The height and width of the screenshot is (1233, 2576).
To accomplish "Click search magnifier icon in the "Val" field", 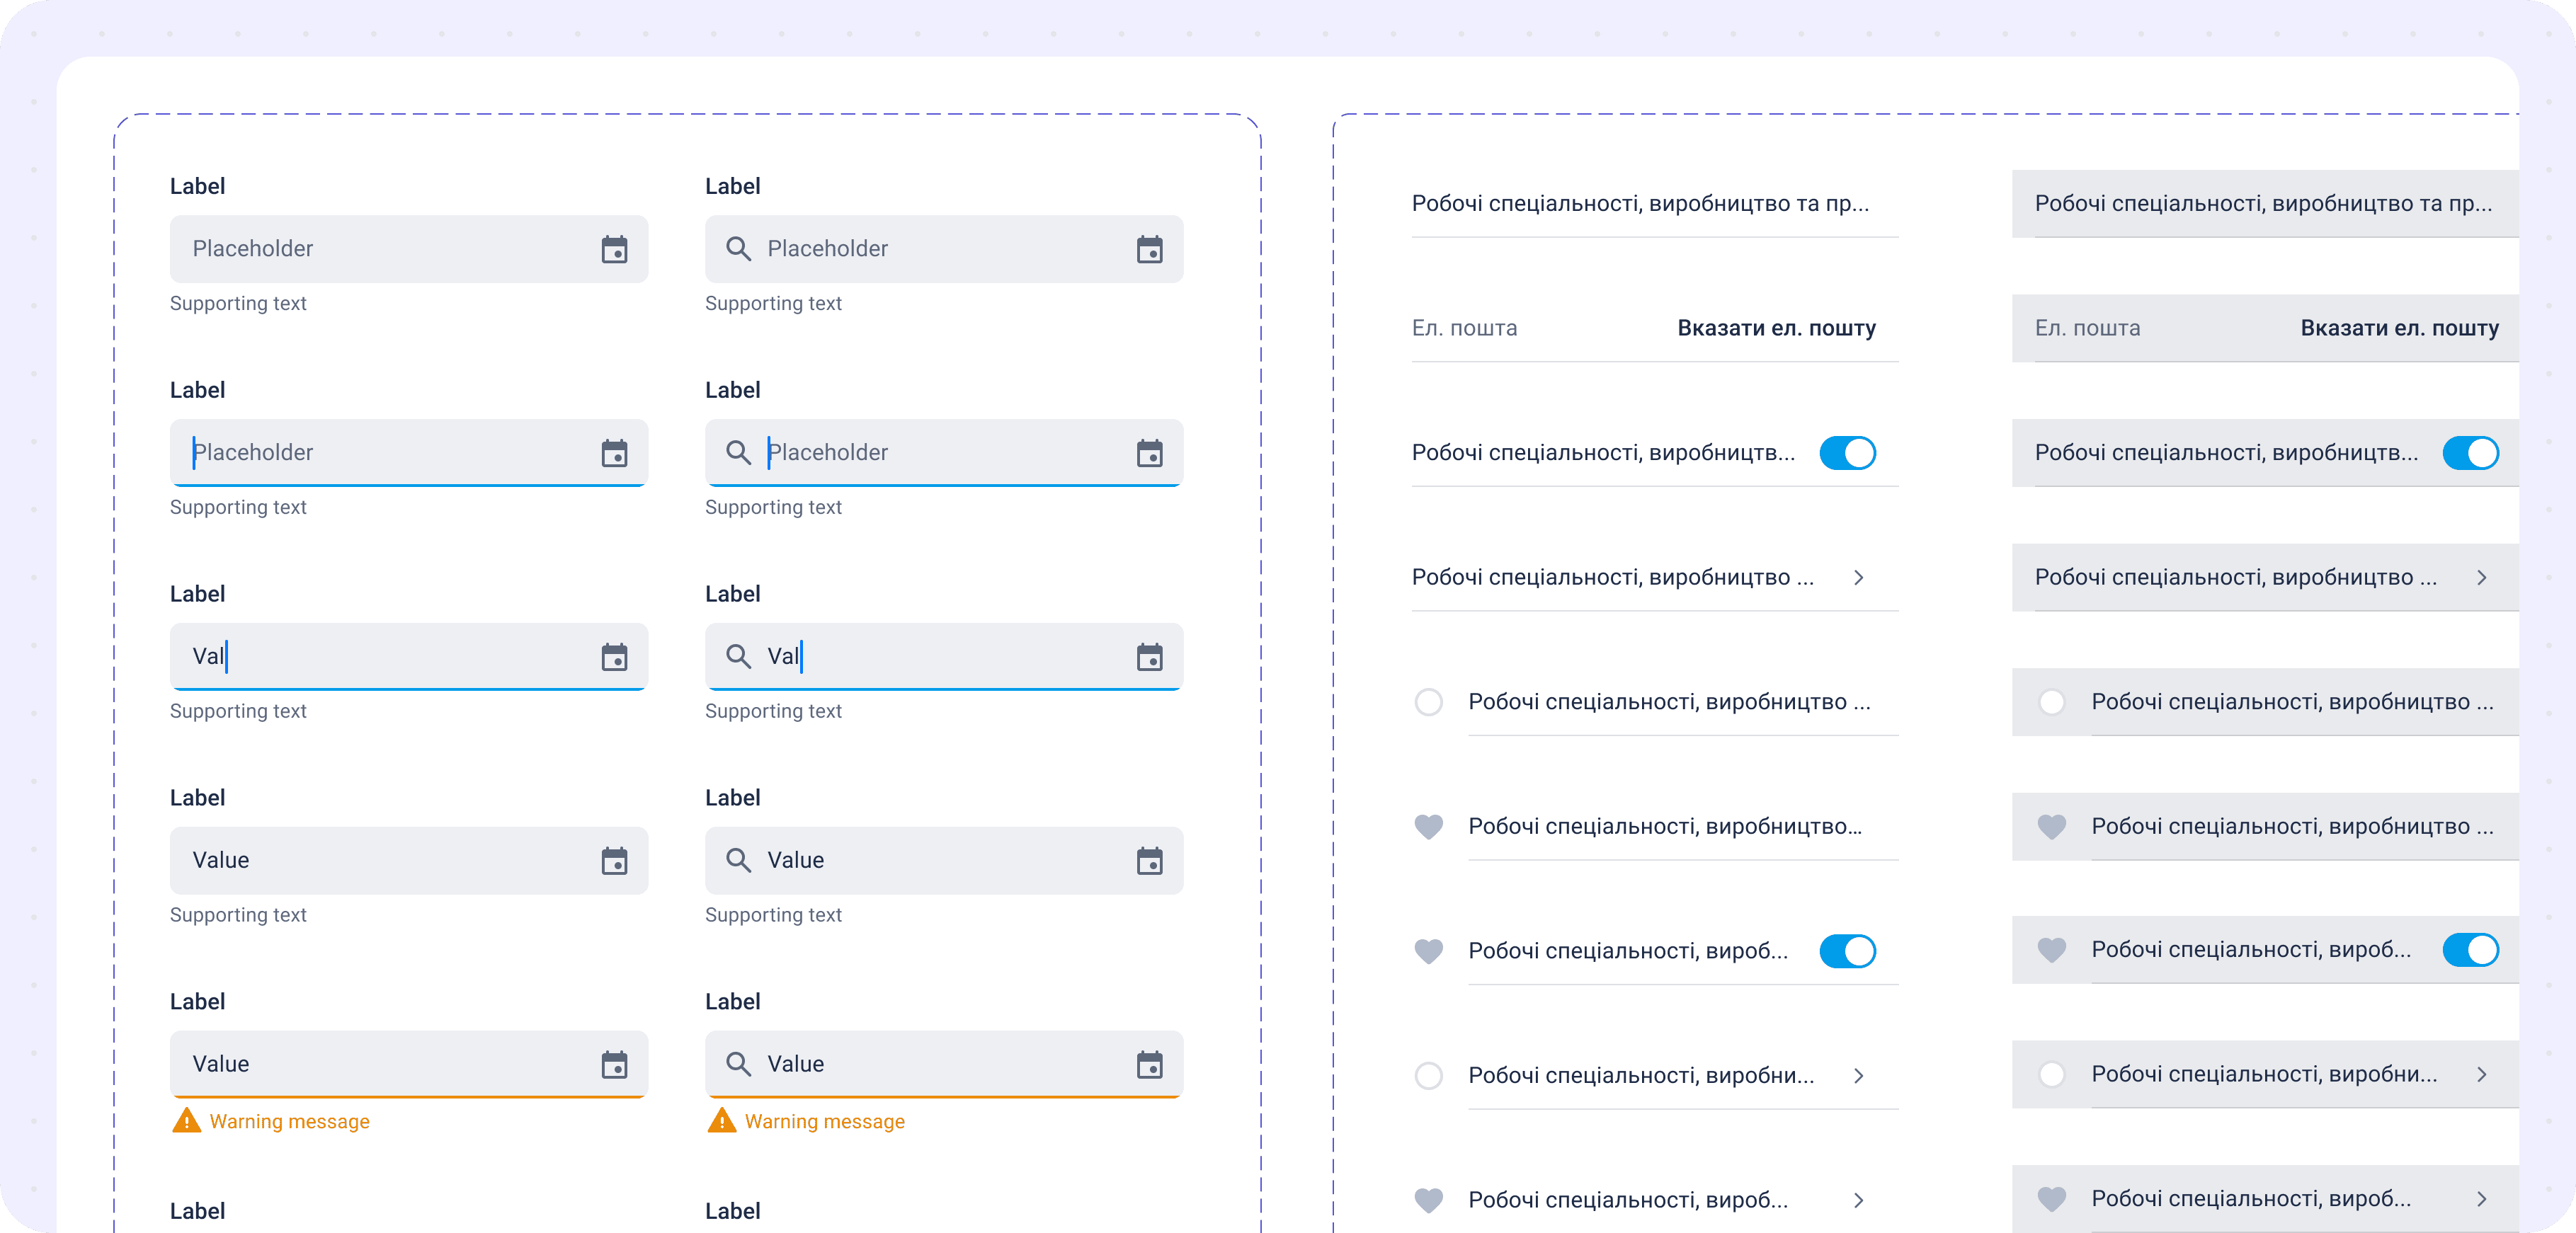I will pos(738,656).
